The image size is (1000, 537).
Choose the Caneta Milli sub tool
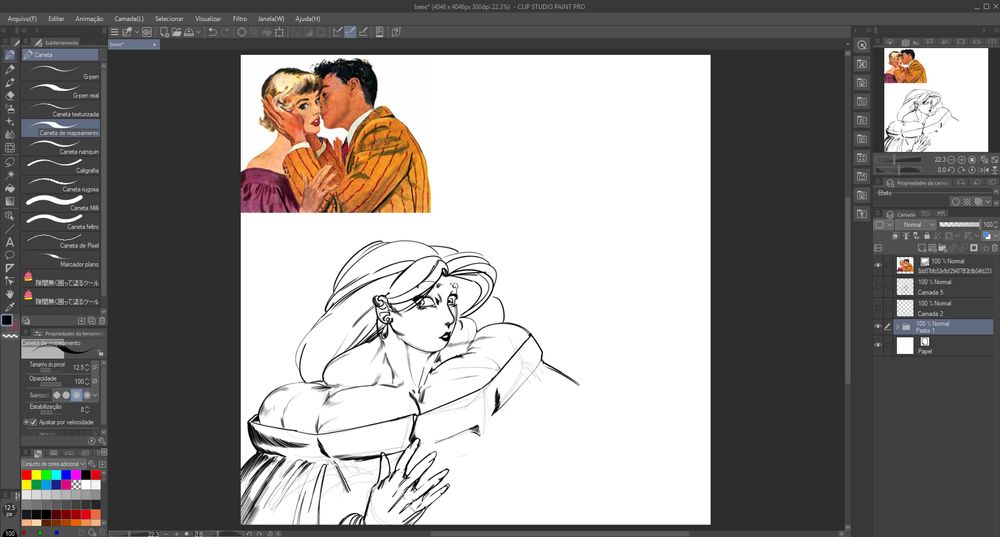(x=61, y=203)
